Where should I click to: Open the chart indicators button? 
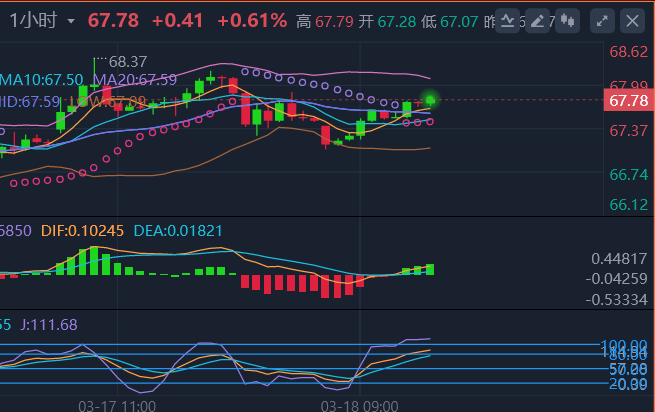[506, 20]
